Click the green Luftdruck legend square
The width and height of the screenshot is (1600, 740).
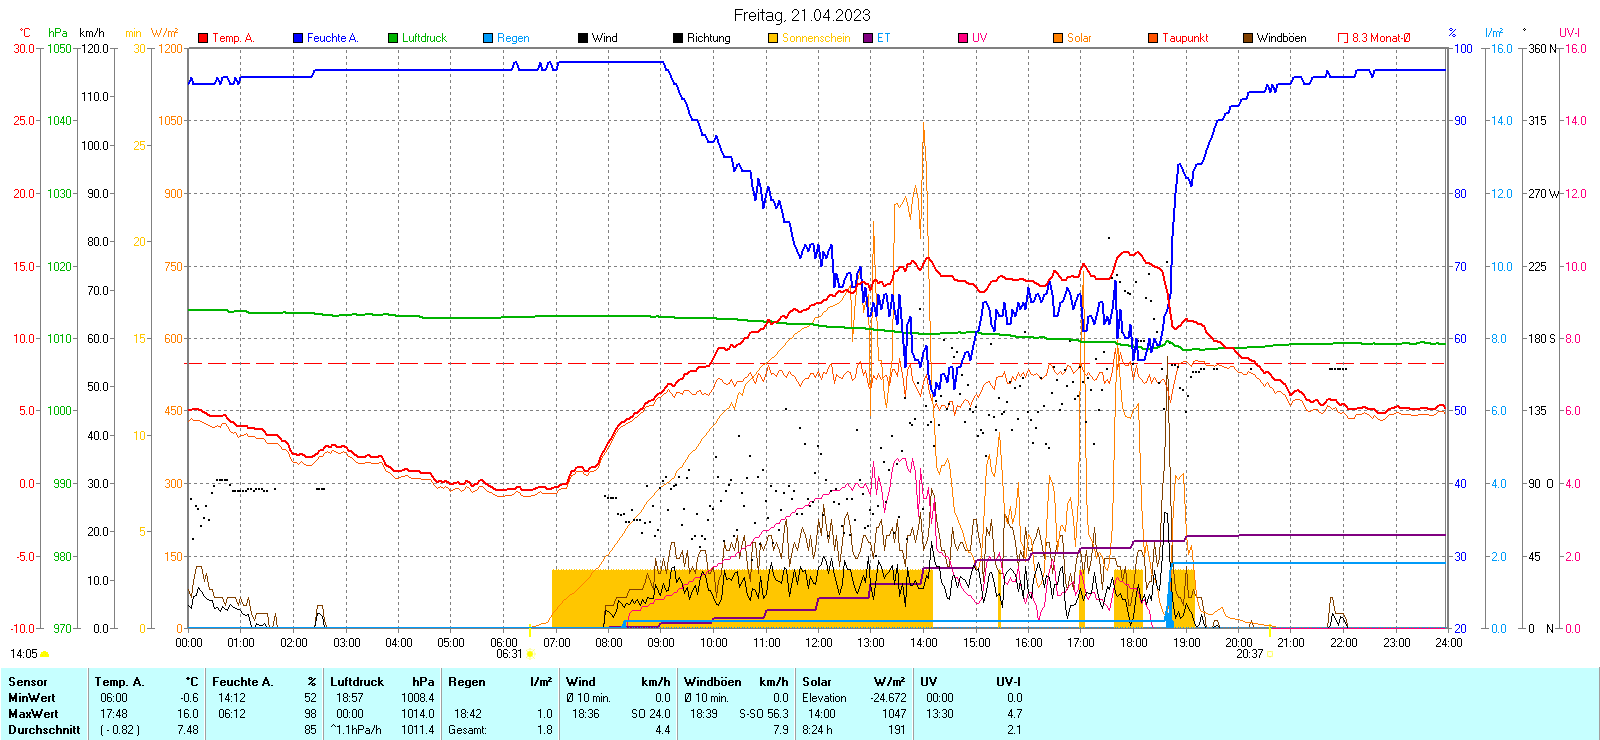pos(393,38)
